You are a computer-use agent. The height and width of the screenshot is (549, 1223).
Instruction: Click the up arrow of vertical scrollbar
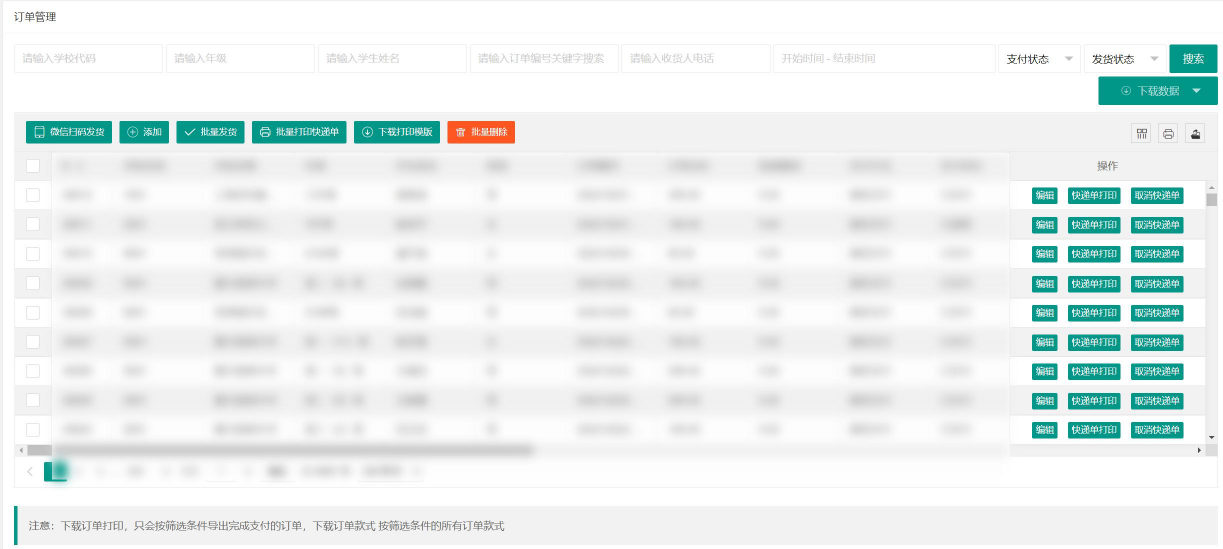tap(1211, 187)
